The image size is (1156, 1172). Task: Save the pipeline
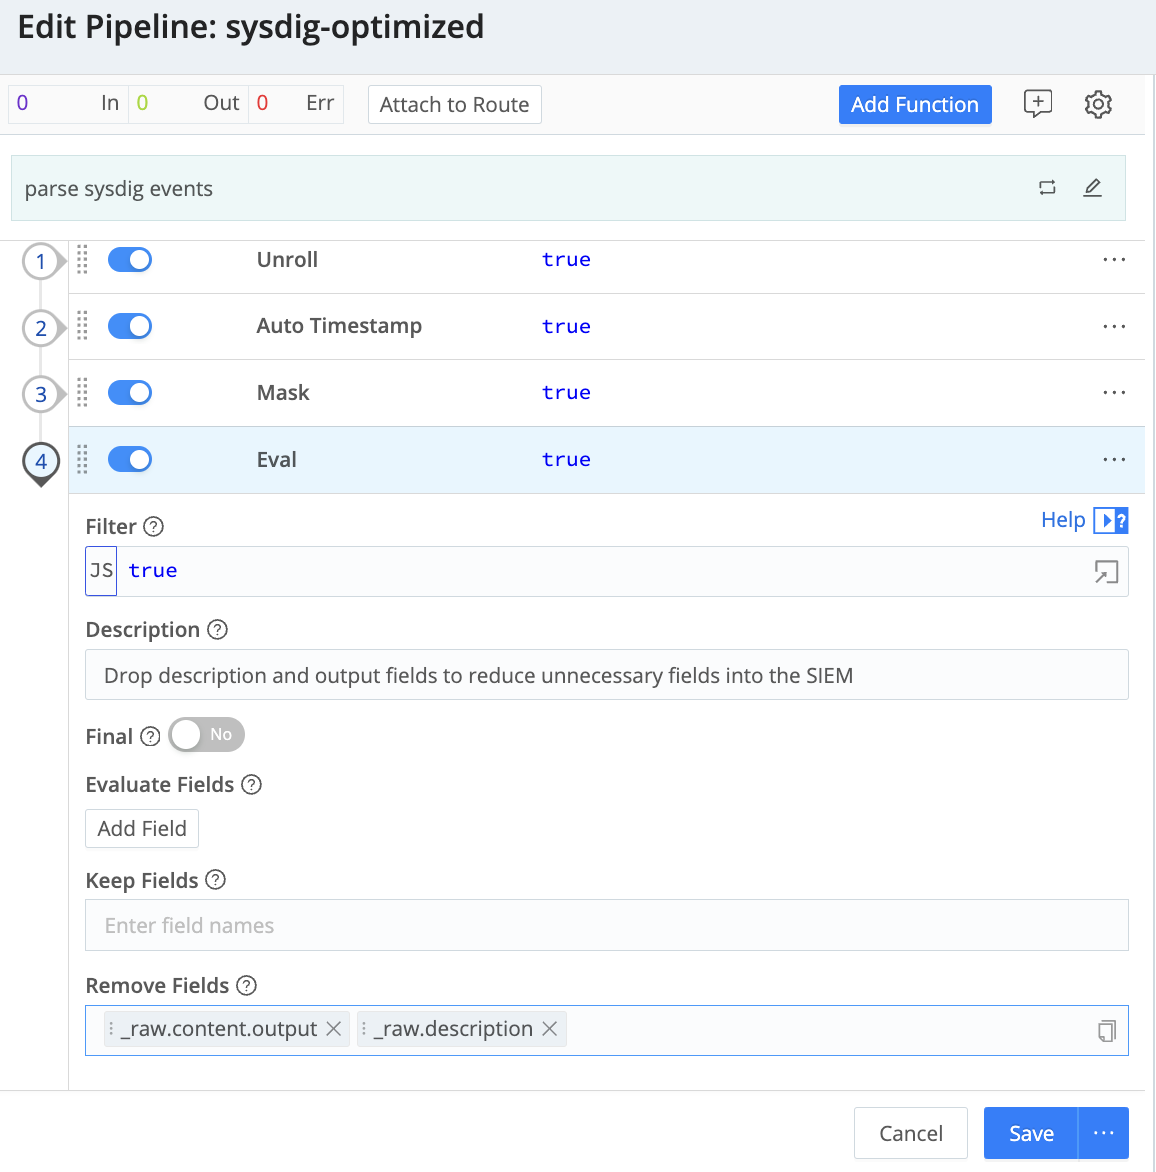[1031, 1133]
